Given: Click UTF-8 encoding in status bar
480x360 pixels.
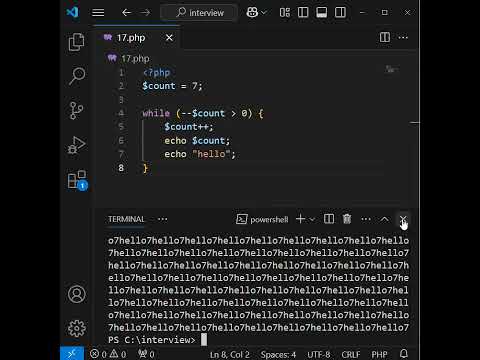Looking at the screenshot, I should (x=319, y=354).
